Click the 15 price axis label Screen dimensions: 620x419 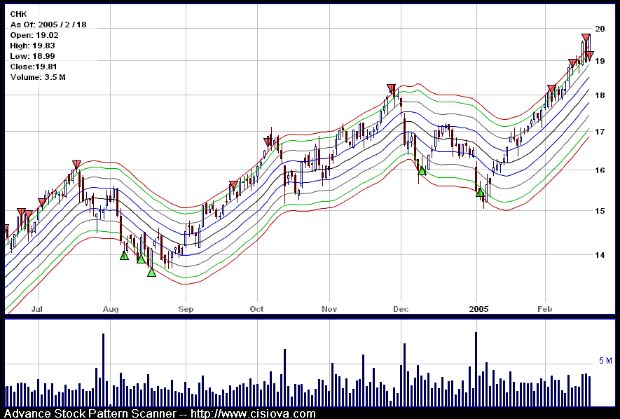pyautogui.click(x=600, y=211)
